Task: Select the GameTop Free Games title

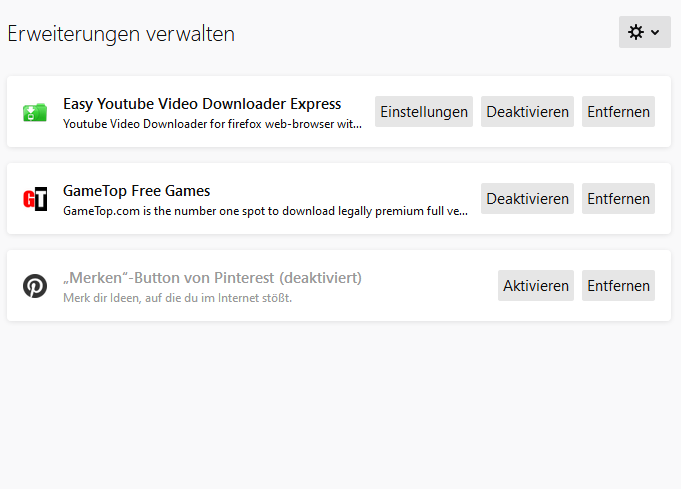Action: (136, 191)
